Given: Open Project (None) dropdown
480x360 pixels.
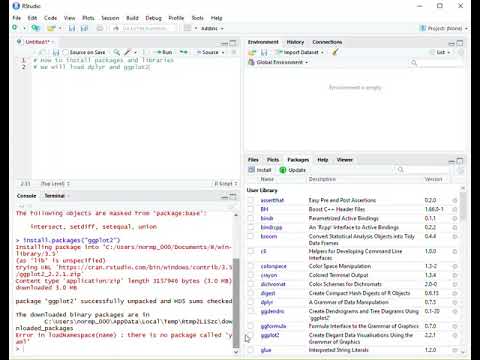Looking at the screenshot, I should click(x=443, y=28).
